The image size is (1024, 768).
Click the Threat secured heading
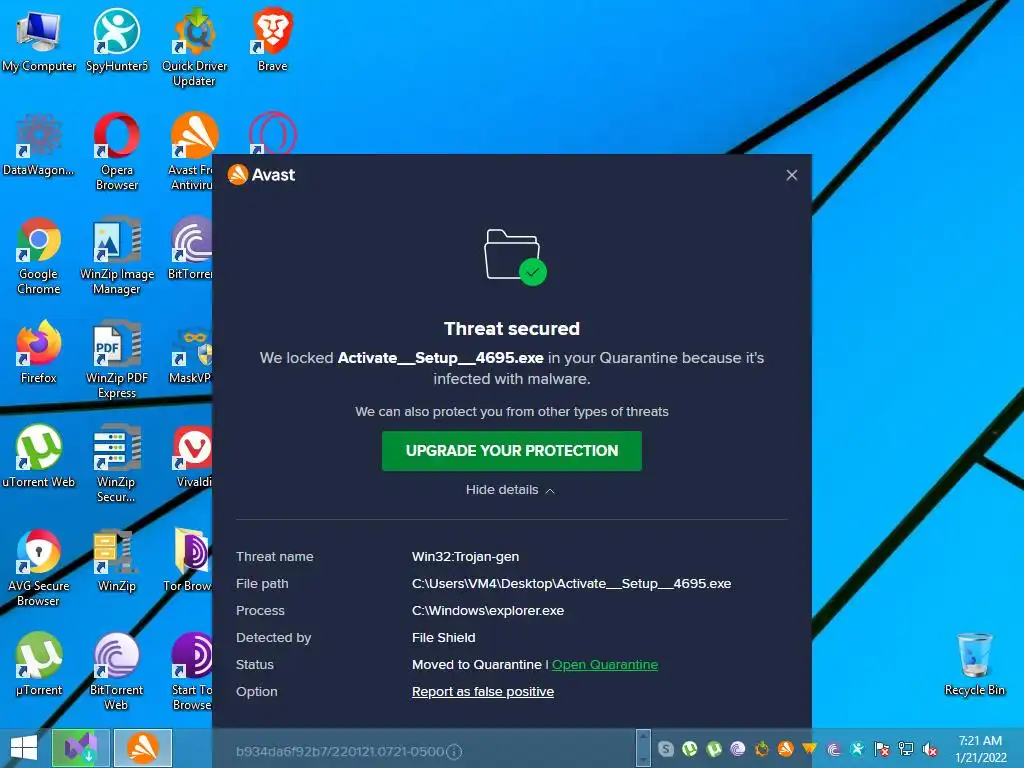click(512, 328)
